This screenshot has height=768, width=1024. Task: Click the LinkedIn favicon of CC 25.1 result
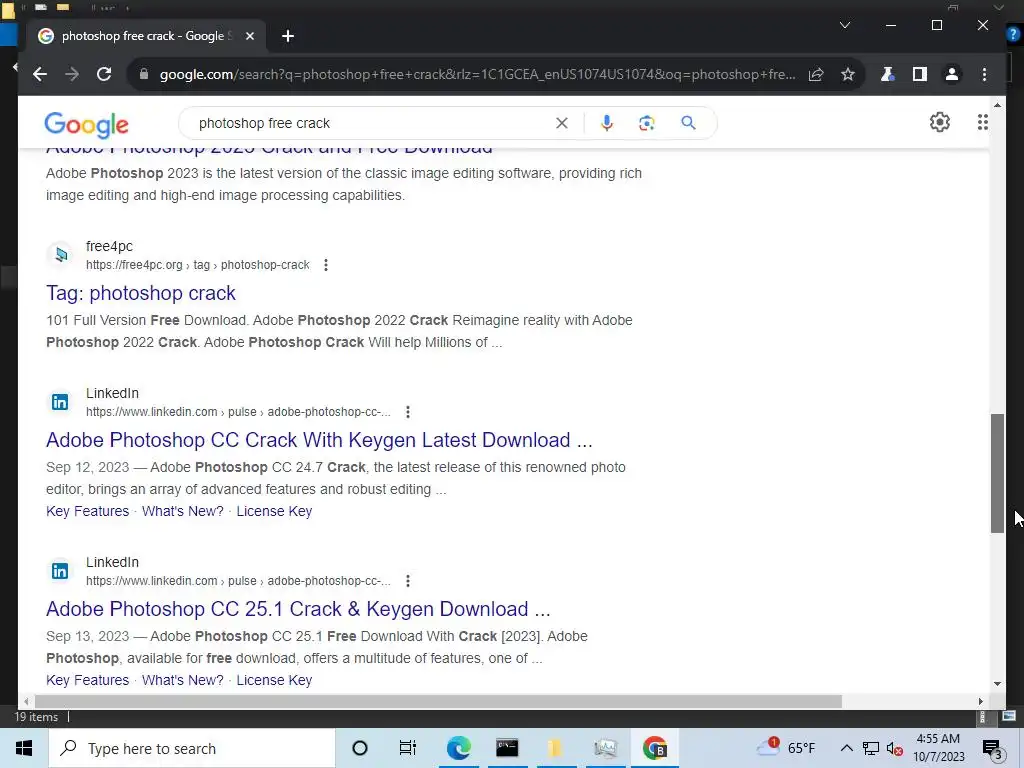(x=60, y=571)
